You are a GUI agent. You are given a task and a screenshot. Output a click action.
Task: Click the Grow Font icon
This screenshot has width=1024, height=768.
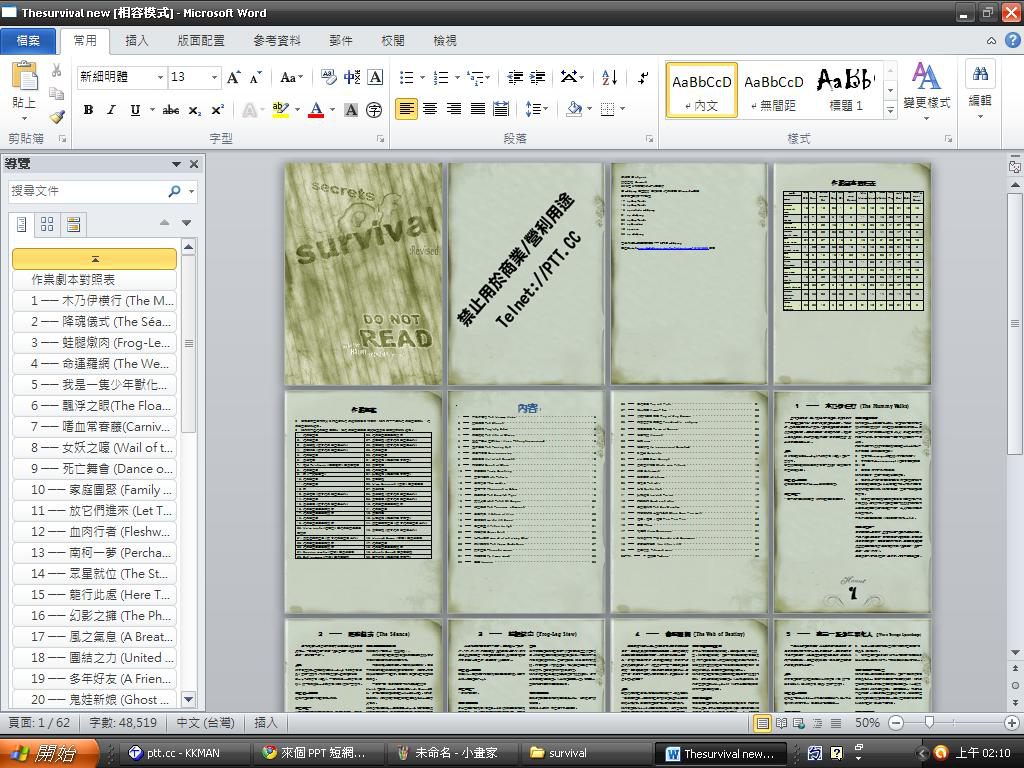tap(233, 78)
